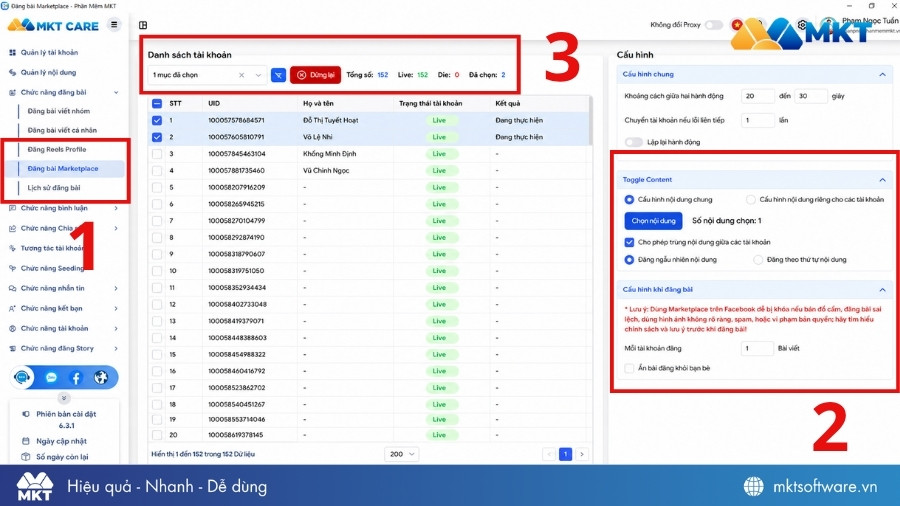Uncheck row 1 Đỗ Thị Tuyết Hoạt
Image resolution: width=900 pixels, height=506 pixels.
[157, 120]
